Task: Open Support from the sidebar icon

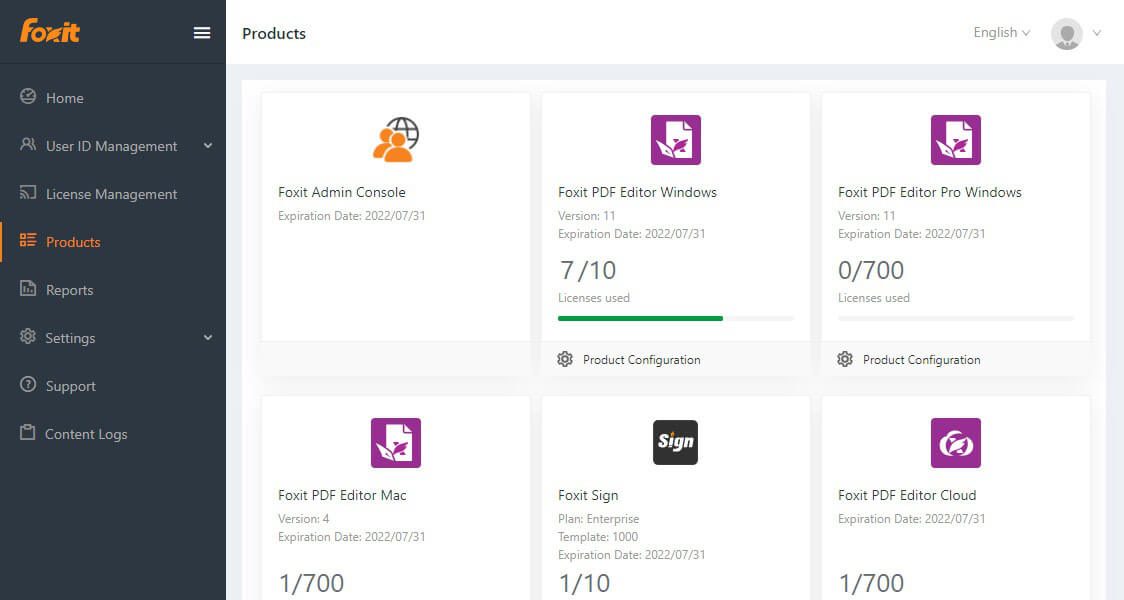Action: (x=28, y=385)
